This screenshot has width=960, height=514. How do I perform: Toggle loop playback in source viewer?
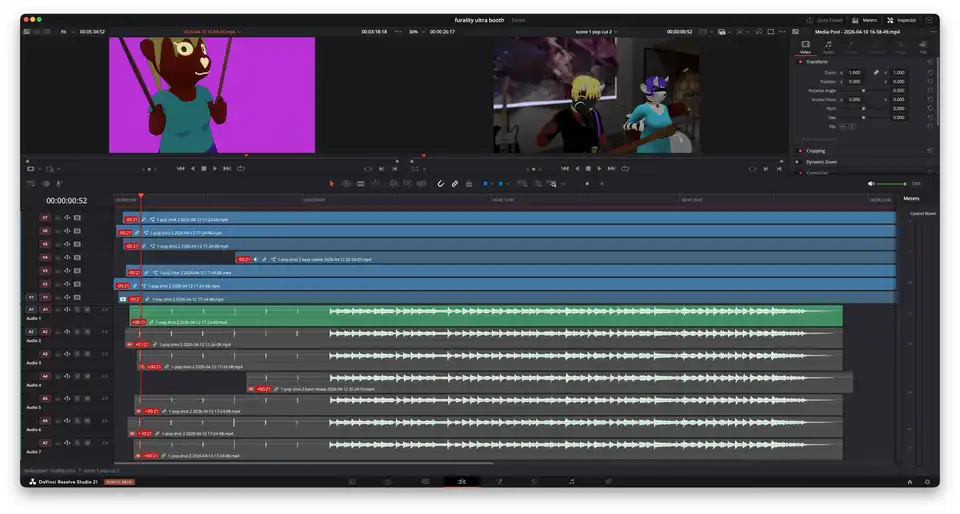(x=241, y=168)
